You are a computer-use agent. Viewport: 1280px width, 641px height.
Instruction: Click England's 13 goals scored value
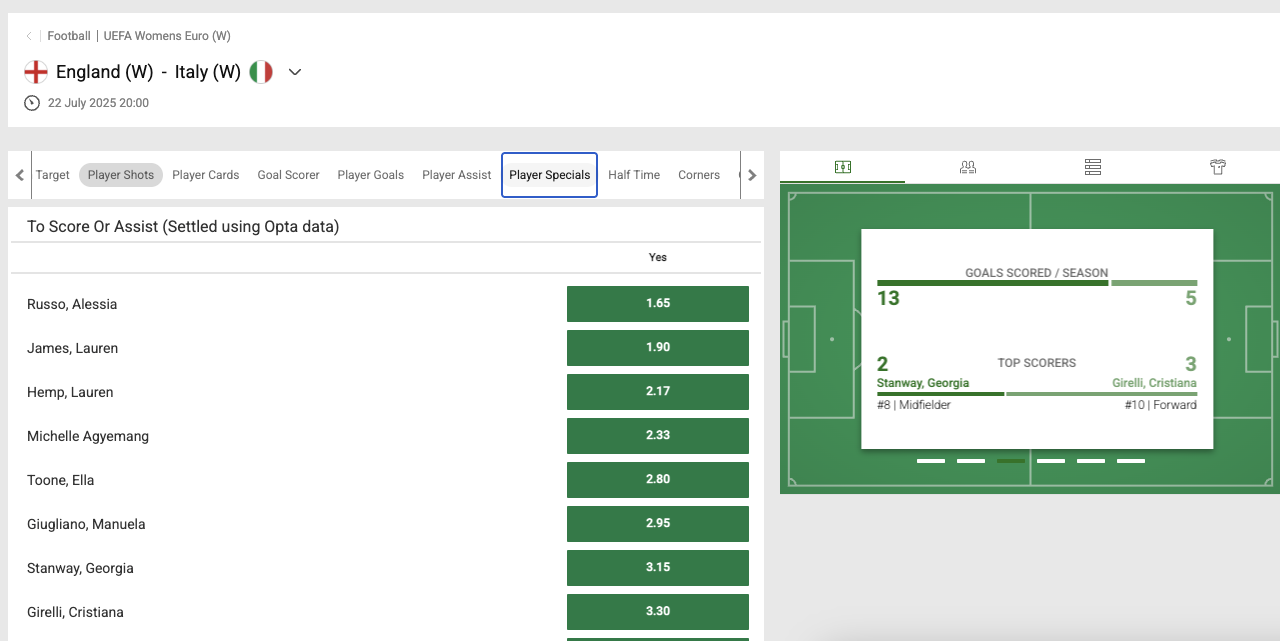[888, 298]
